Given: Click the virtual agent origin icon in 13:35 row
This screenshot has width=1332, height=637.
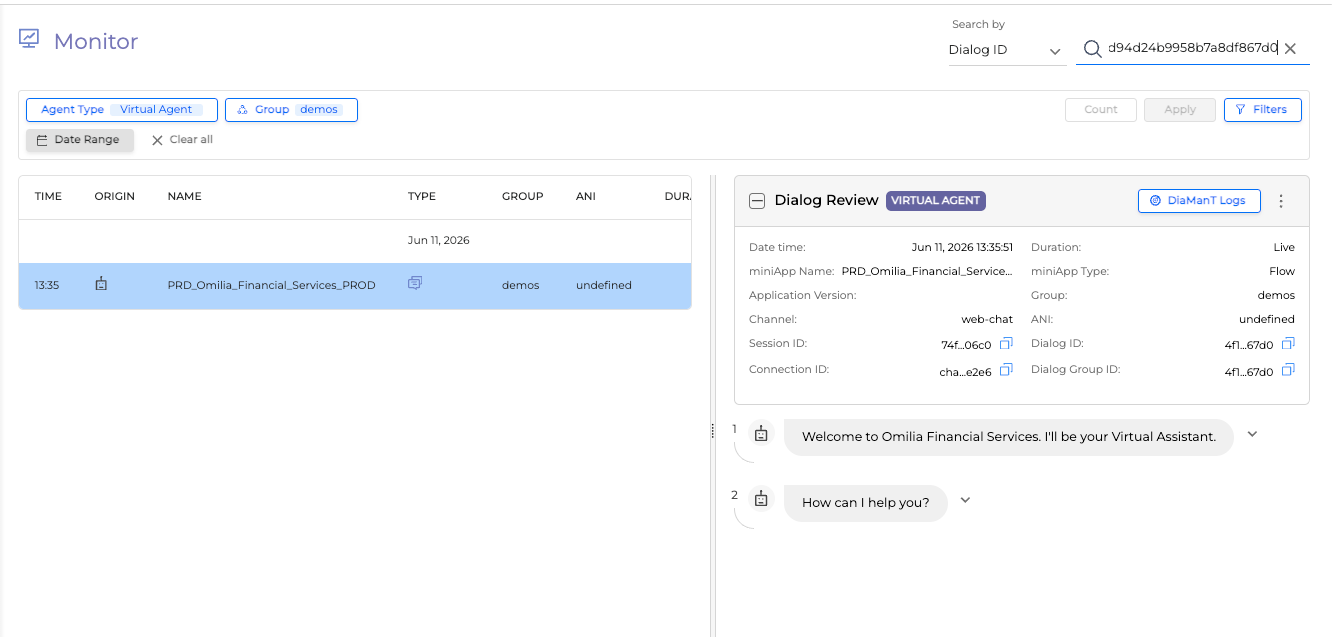Looking at the screenshot, I should (101, 284).
